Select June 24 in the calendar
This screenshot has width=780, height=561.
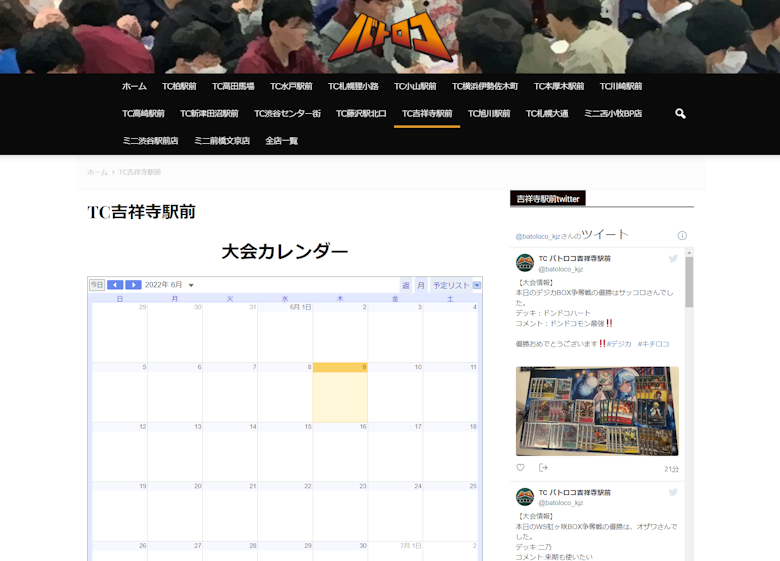[395, 511]
